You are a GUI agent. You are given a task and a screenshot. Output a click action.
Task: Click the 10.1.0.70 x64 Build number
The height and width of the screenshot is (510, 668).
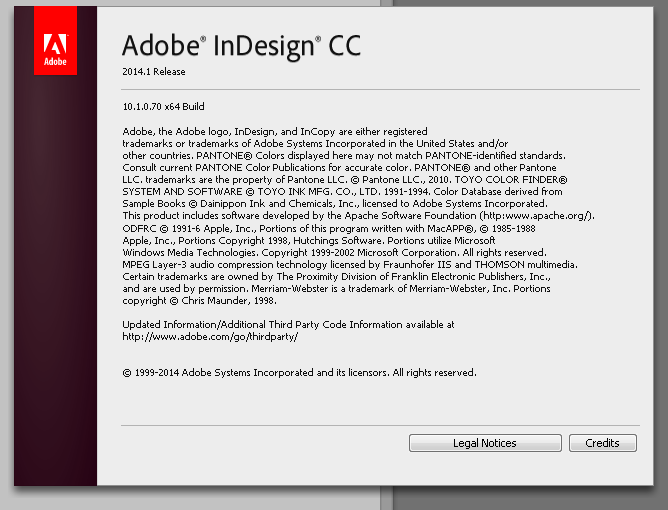point(164,107)
